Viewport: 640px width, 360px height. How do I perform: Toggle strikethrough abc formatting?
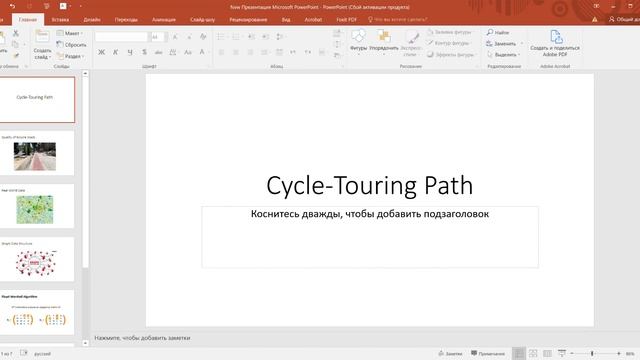tap(158, 52)
